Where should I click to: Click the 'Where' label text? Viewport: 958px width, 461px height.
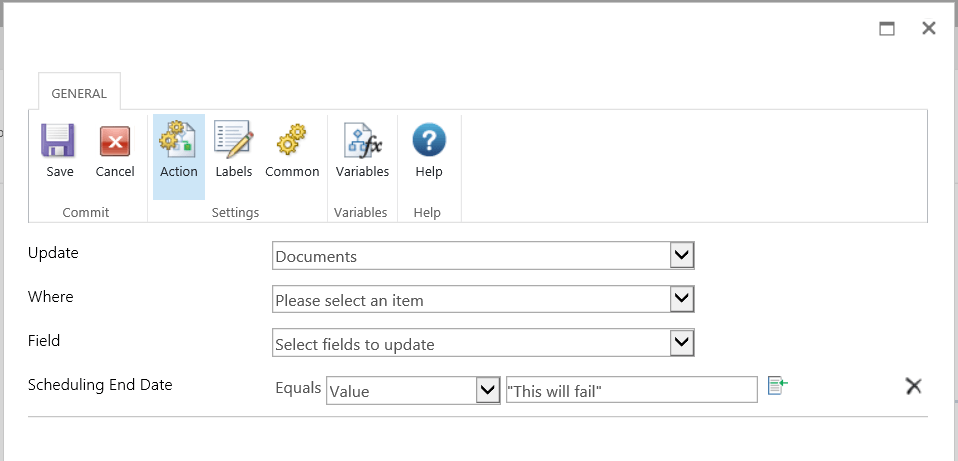pos(51,297)
